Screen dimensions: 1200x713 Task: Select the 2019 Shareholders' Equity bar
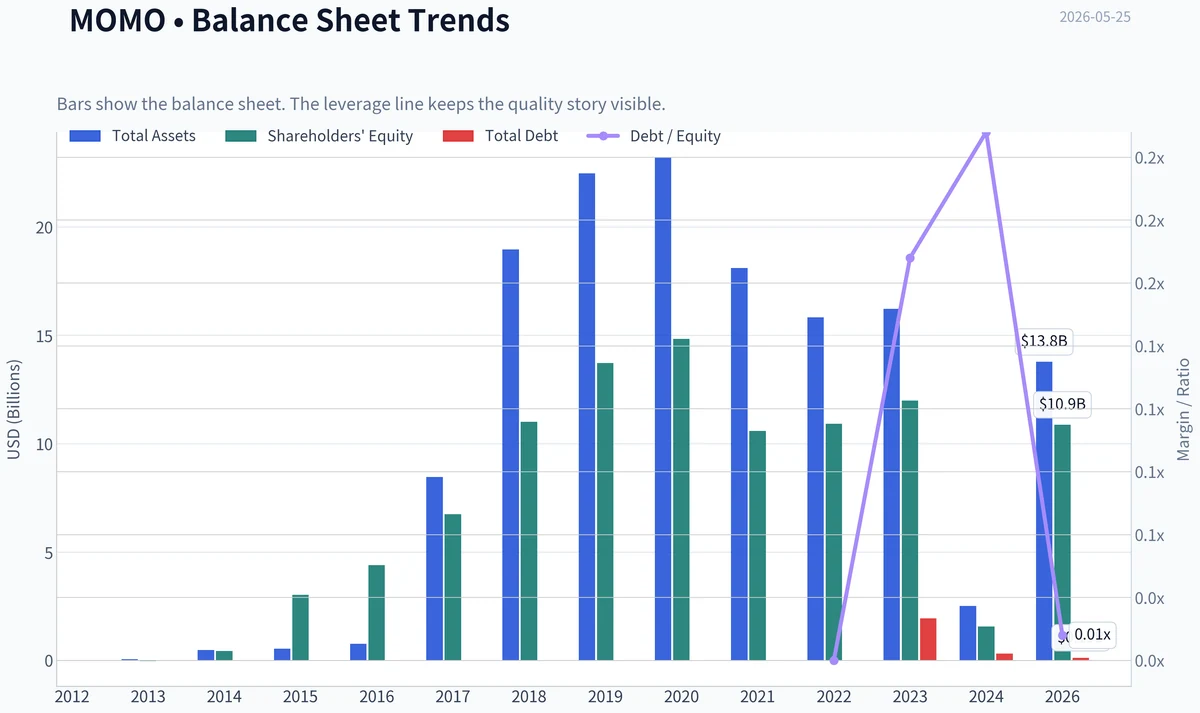coord(605,512)
